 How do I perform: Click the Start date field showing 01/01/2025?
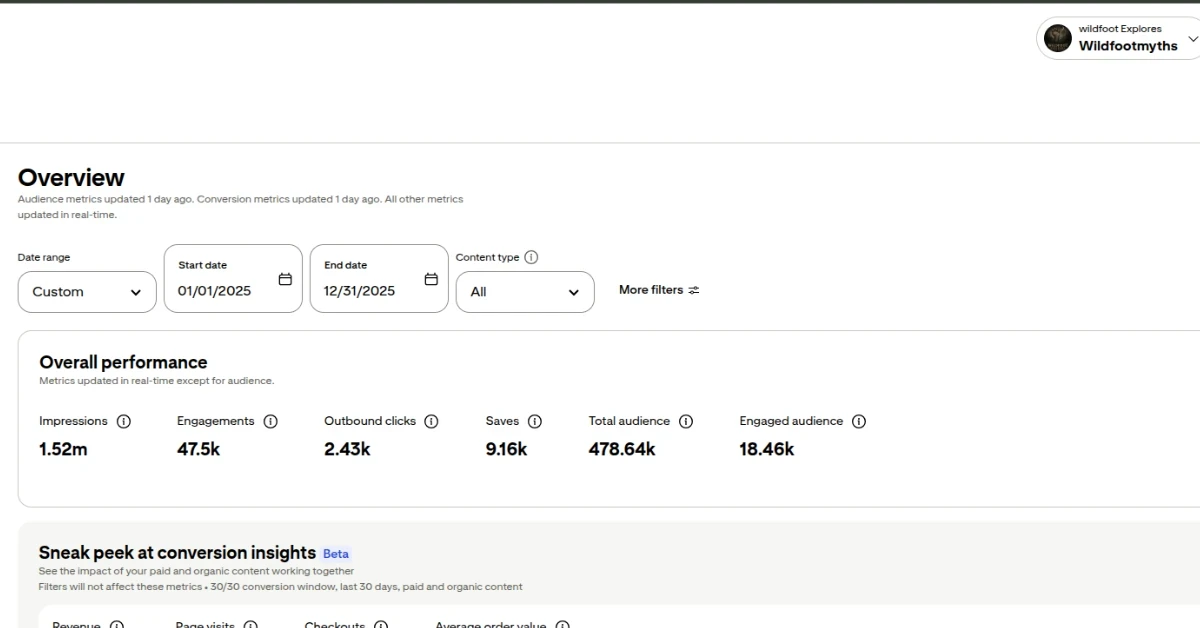coord(215,291)
